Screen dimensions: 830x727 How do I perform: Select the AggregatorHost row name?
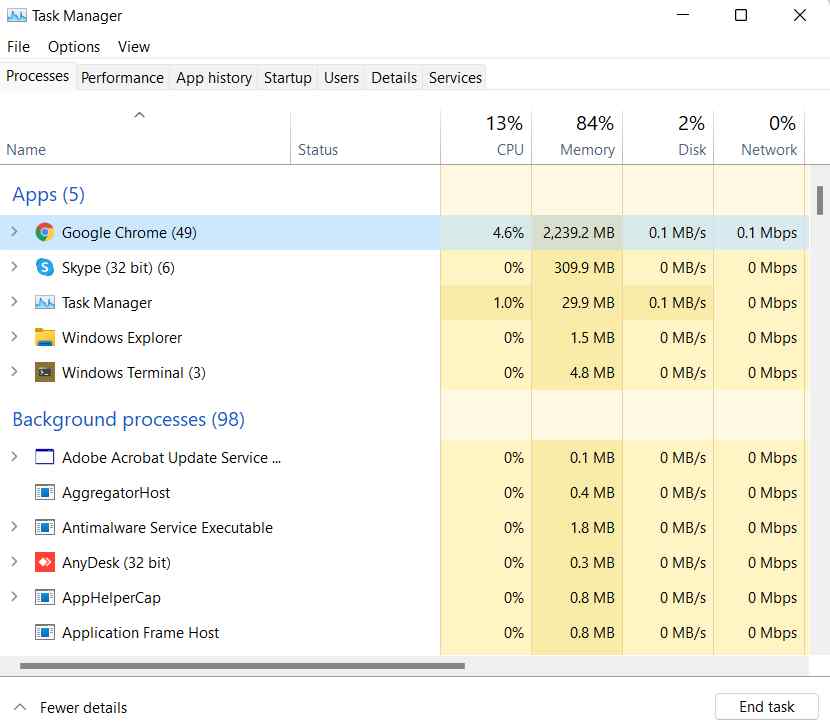pos(116,492)
